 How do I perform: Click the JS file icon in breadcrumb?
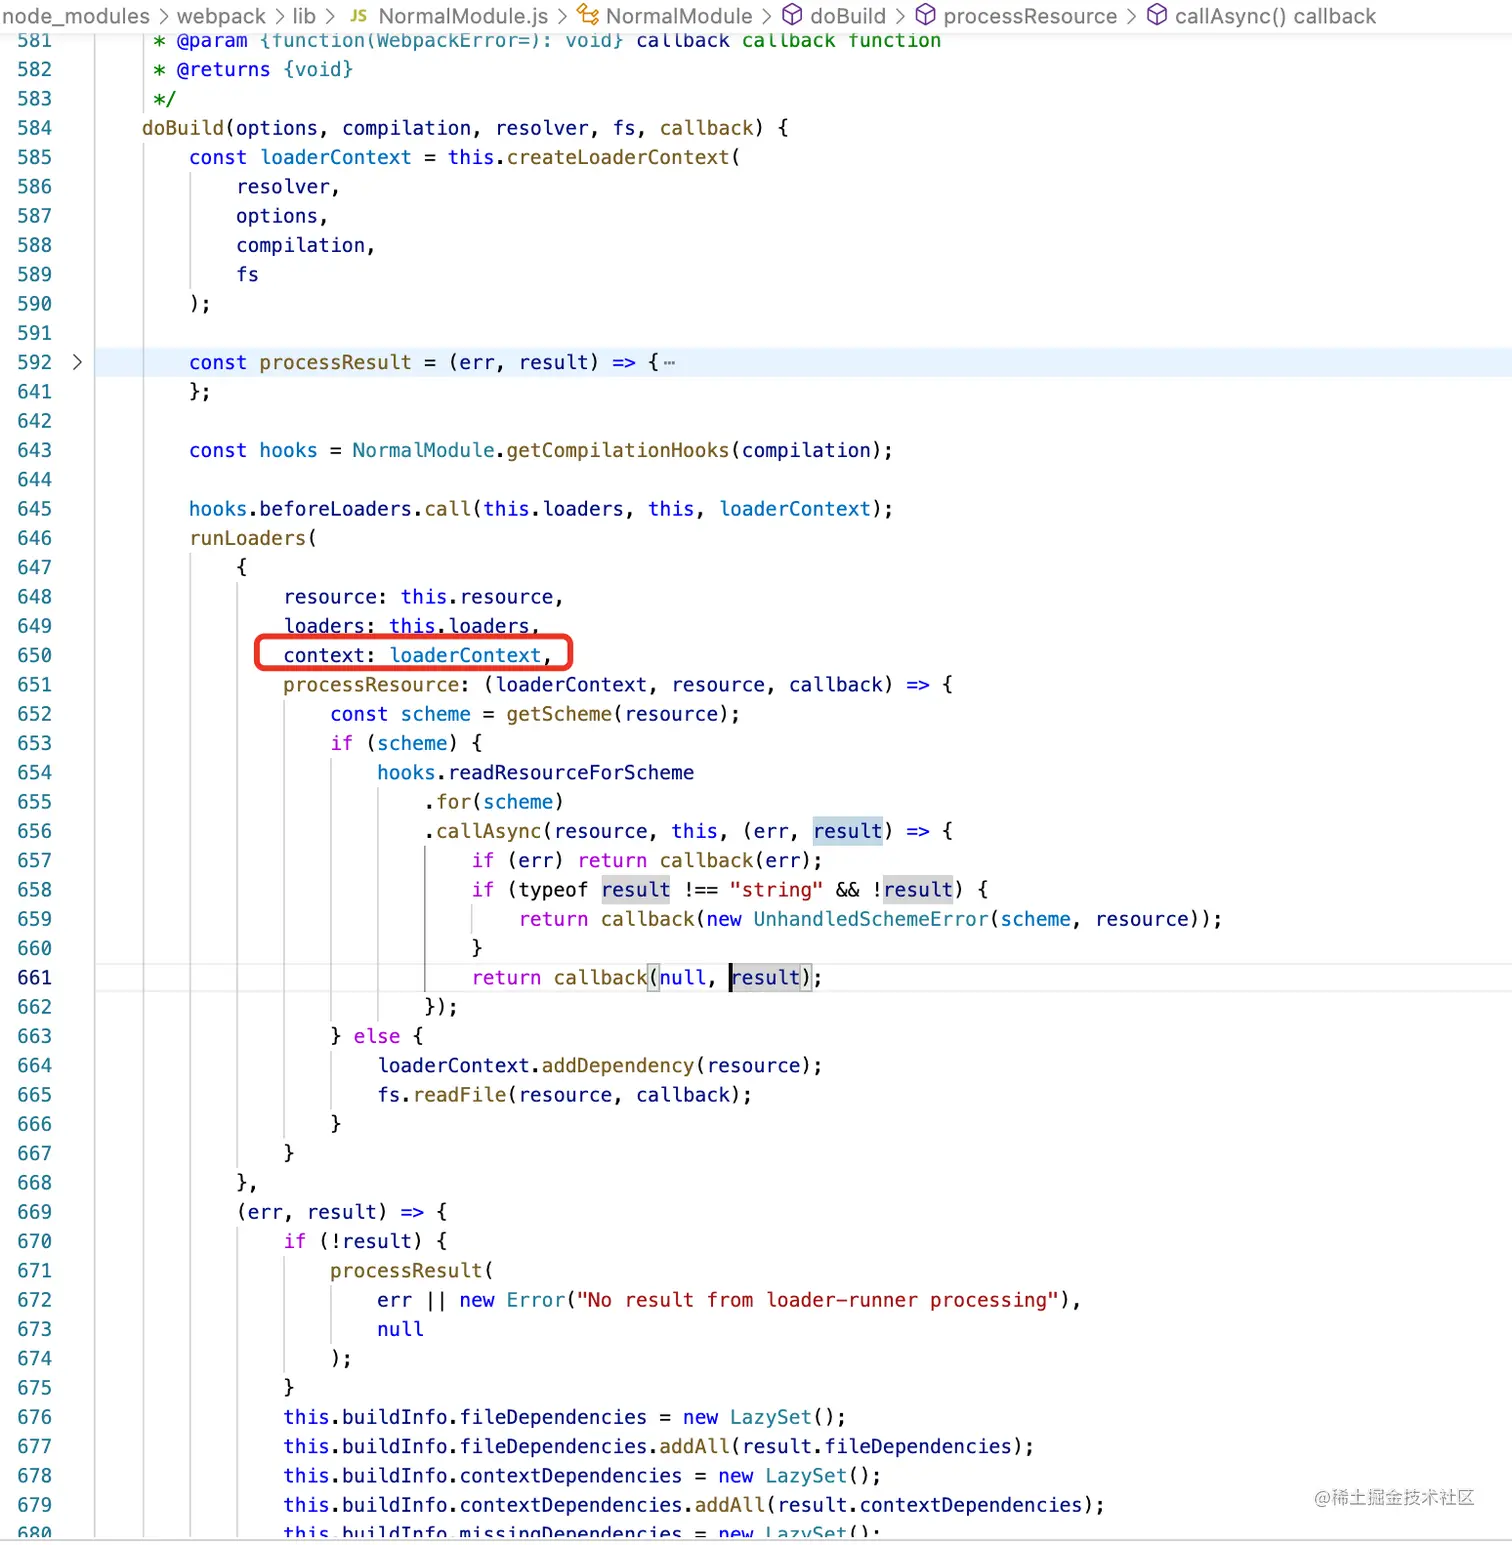pos(358,16)
